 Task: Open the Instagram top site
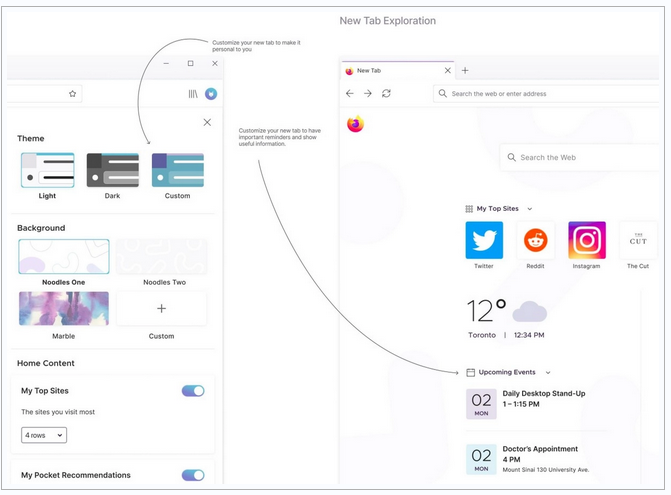[587, 240]
